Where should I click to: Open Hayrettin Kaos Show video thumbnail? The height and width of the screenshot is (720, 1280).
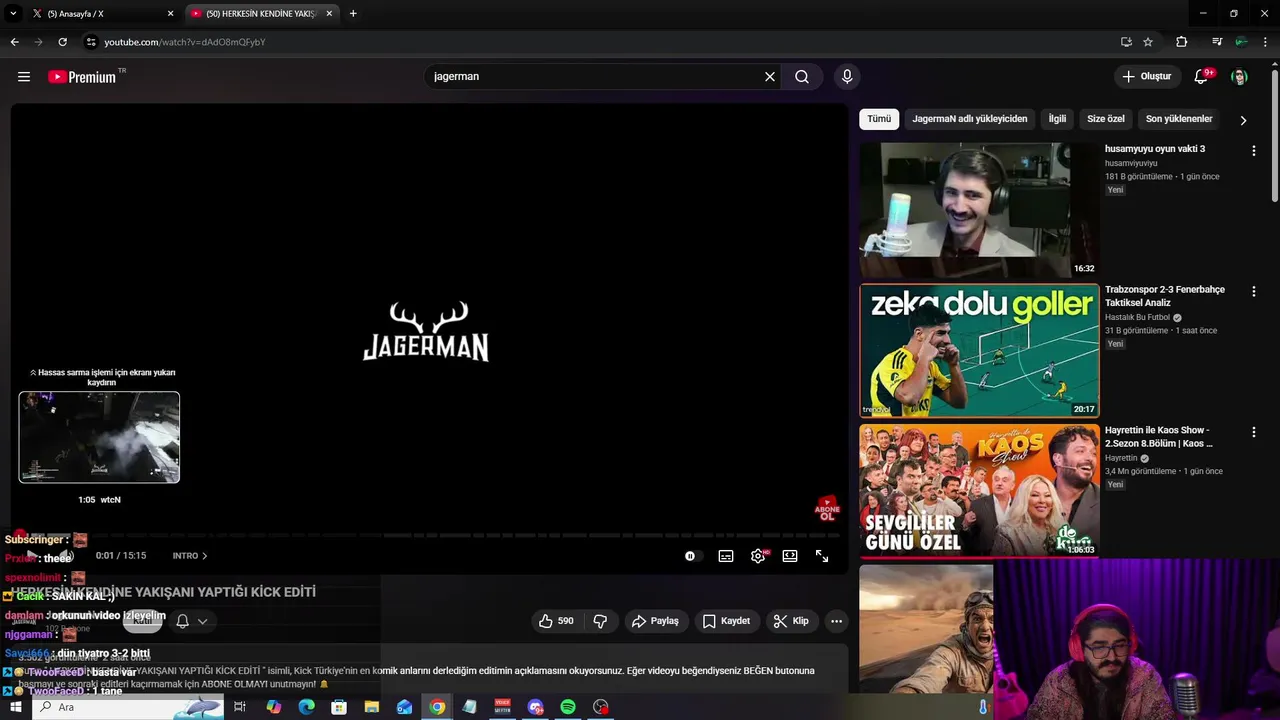coord(979,491)
